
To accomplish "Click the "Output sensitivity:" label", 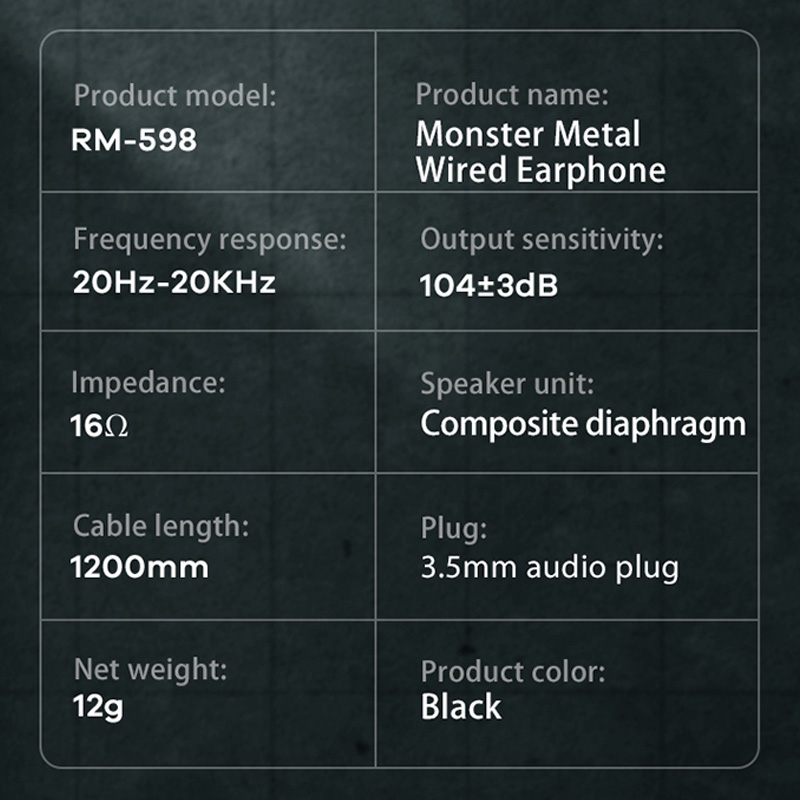I will (x=542, y=240).
